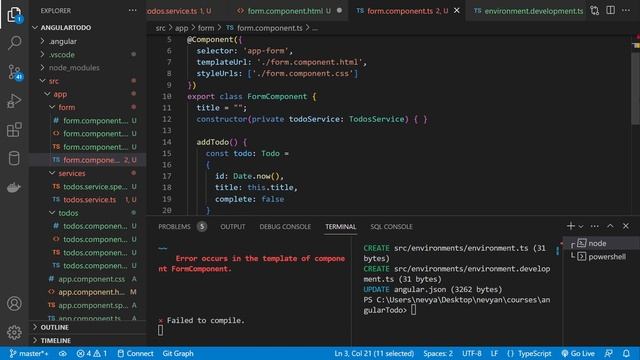Viewport: 640px width, 360px height.
Task: Open the compare changes icon in editor toolbar
Action: pos(595,11)
